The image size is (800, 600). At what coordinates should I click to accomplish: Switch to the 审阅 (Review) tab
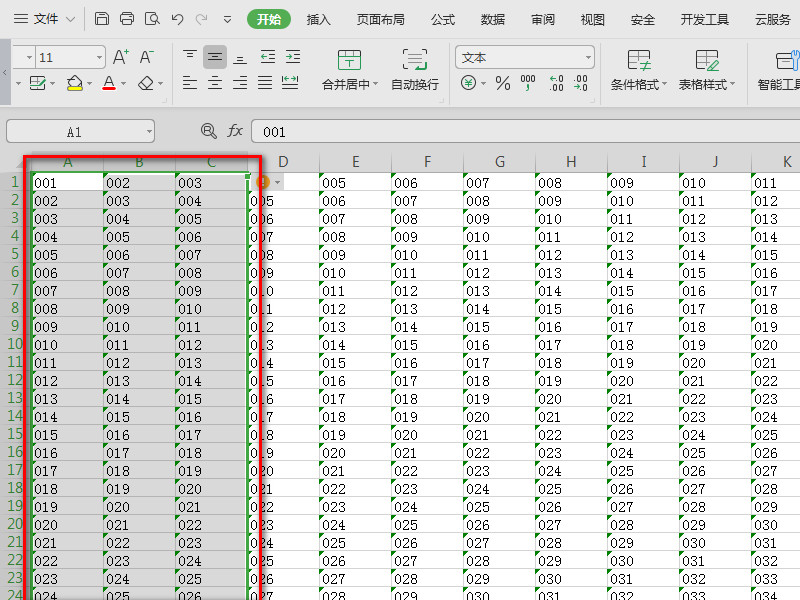pos(543,19)
